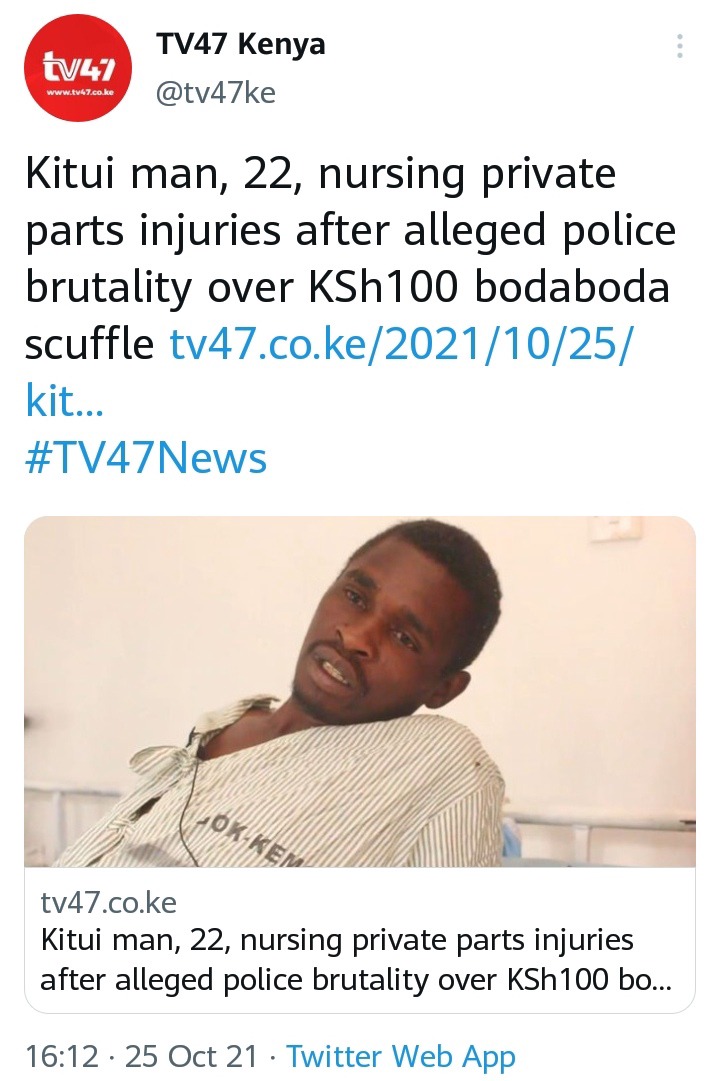Open the TV47 Kenya display name

tap(241, 45)
